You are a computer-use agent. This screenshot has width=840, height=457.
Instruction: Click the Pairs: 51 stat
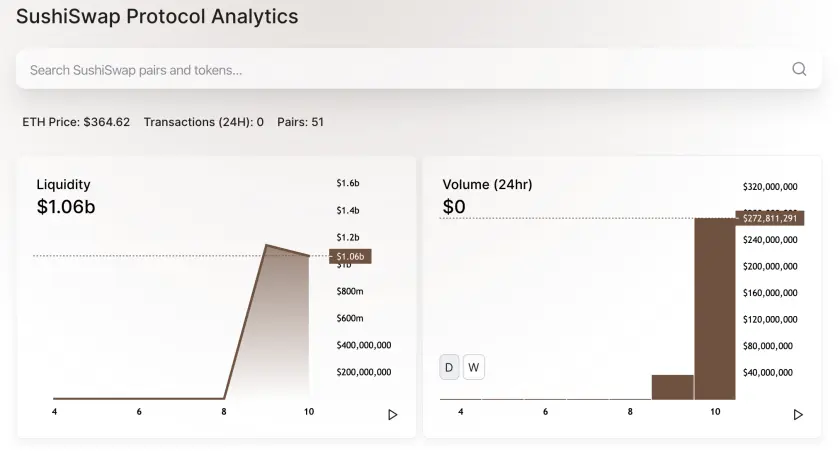300,122
